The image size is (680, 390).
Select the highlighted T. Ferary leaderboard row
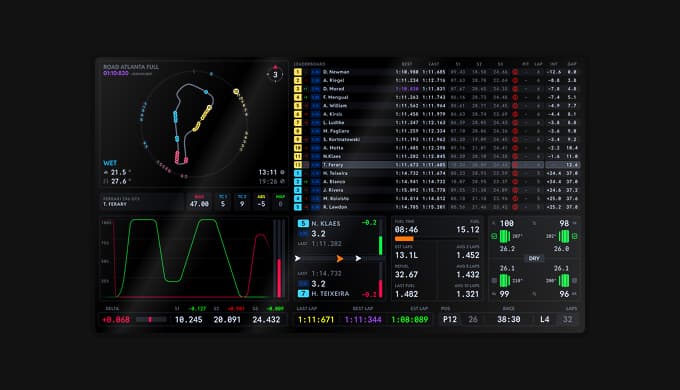pos(437,165)
